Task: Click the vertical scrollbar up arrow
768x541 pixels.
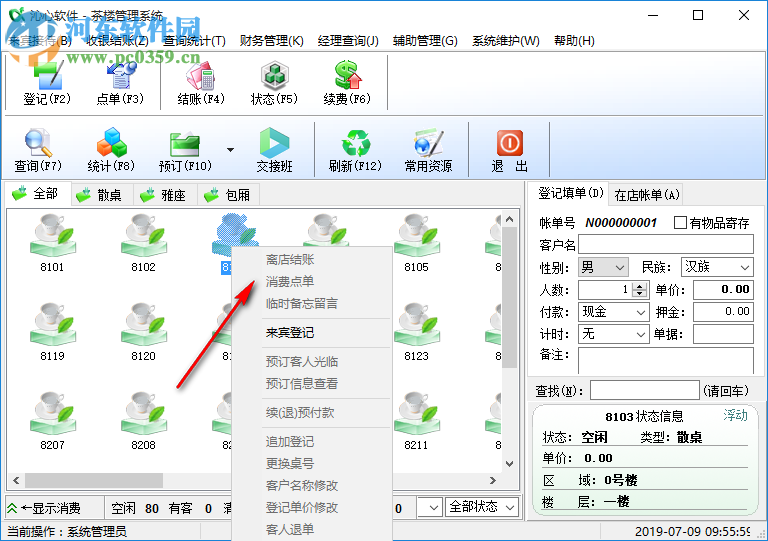Action: click(509, 219)
